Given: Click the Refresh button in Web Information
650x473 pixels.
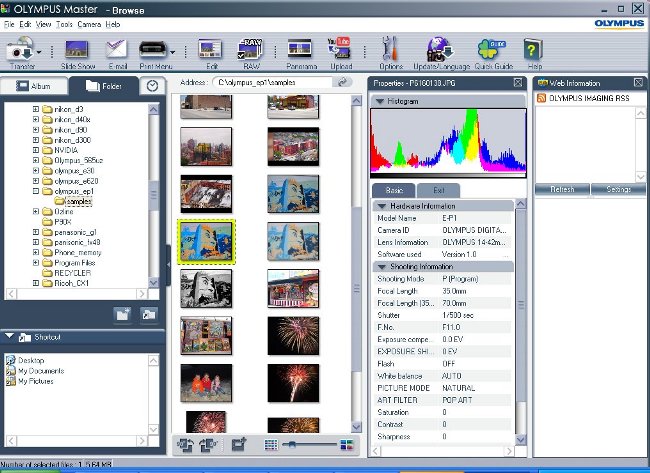Looking at the screenshot, I should click(561, 189).
